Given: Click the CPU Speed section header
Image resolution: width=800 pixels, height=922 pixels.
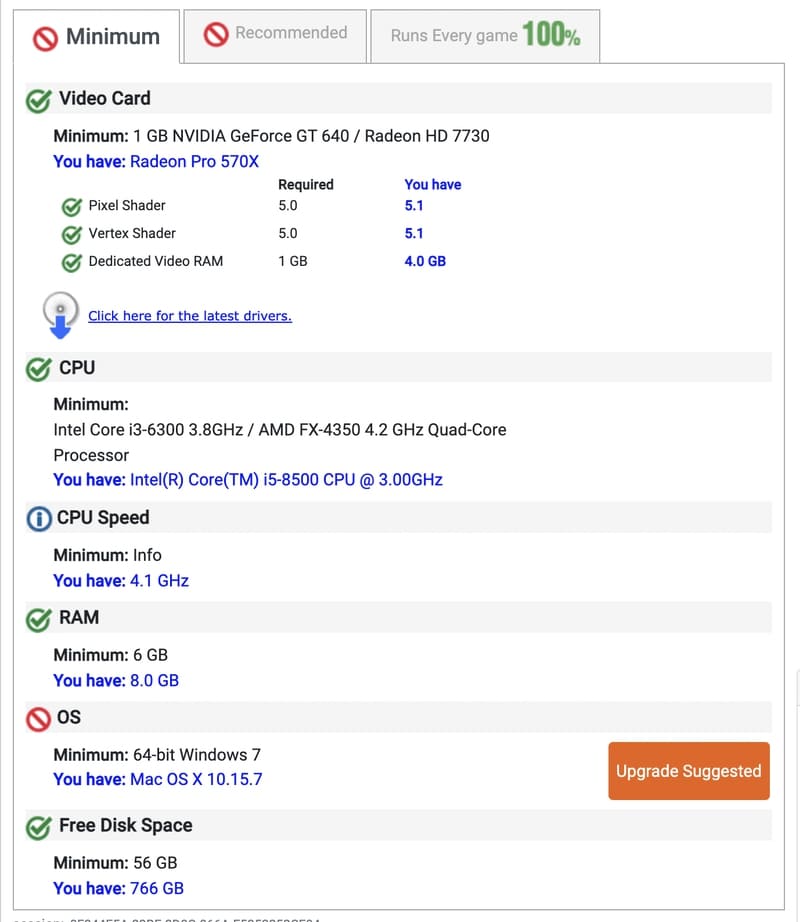Looking at the screenshot, I should point(103,517).
